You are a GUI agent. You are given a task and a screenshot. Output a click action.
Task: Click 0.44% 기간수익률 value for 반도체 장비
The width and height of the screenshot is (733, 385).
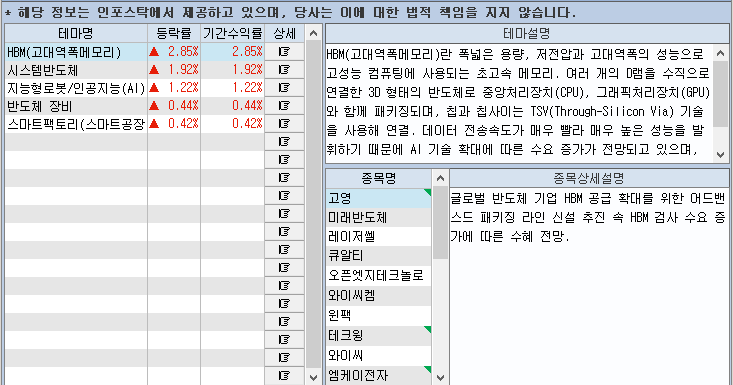(x=247, y=106)
